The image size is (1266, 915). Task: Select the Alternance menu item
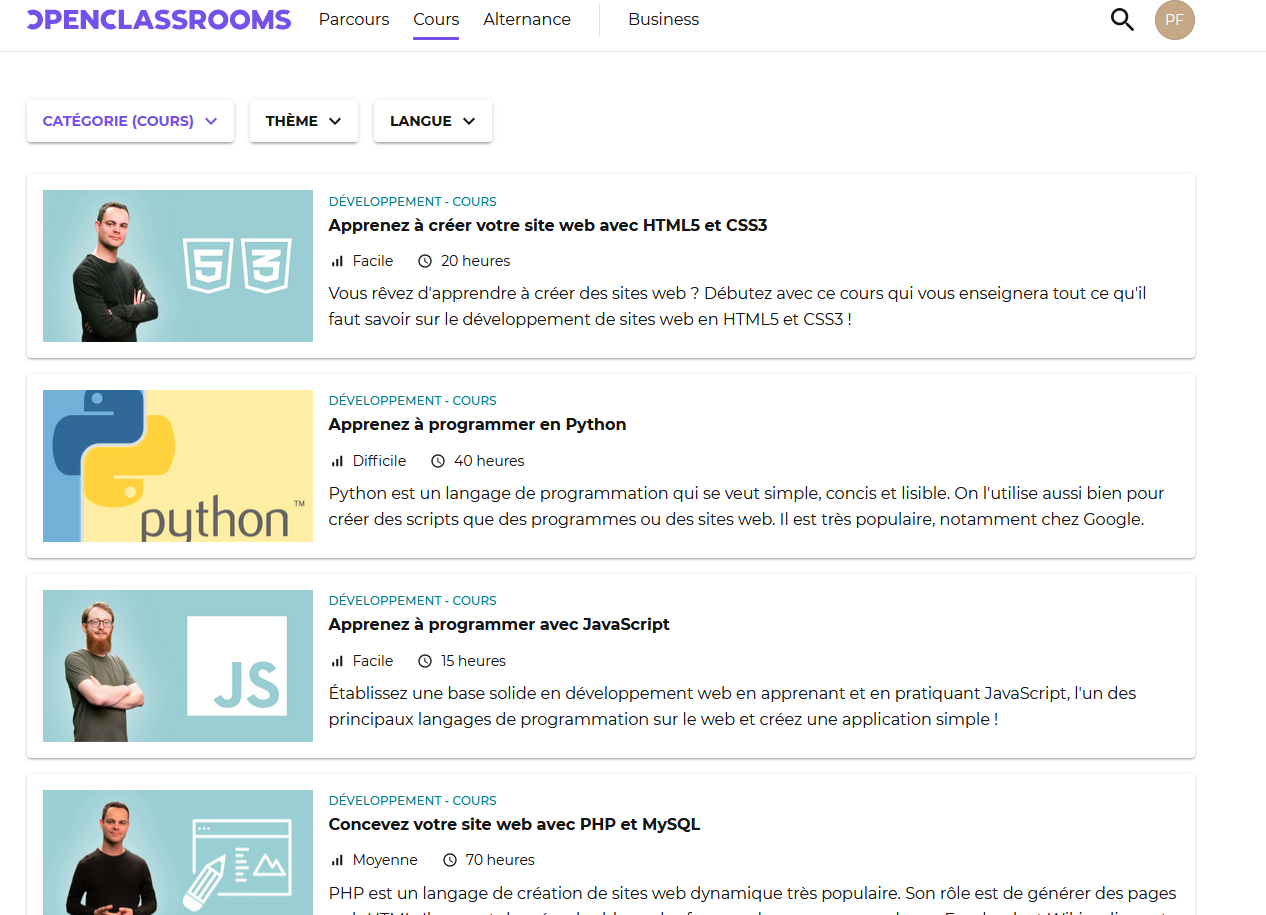click(526, 19)
